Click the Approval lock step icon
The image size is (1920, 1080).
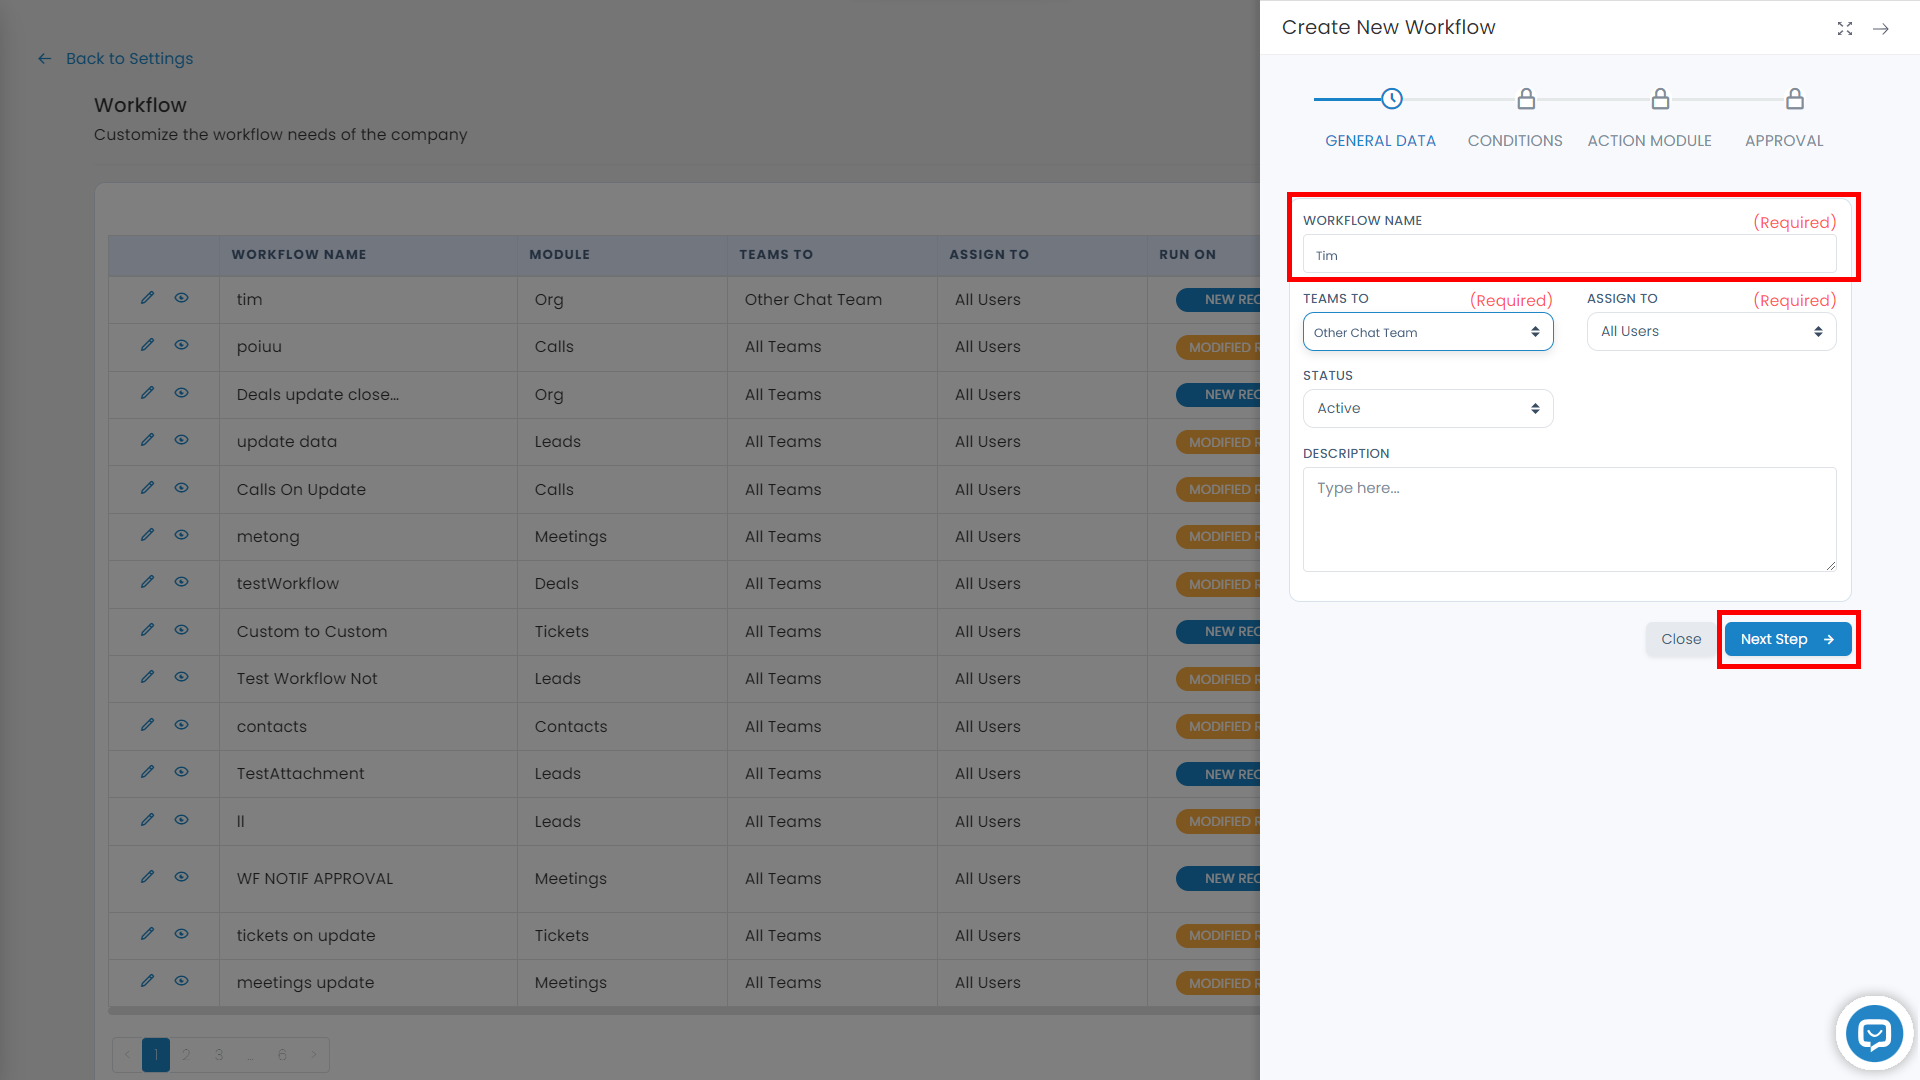[1795, 99]
